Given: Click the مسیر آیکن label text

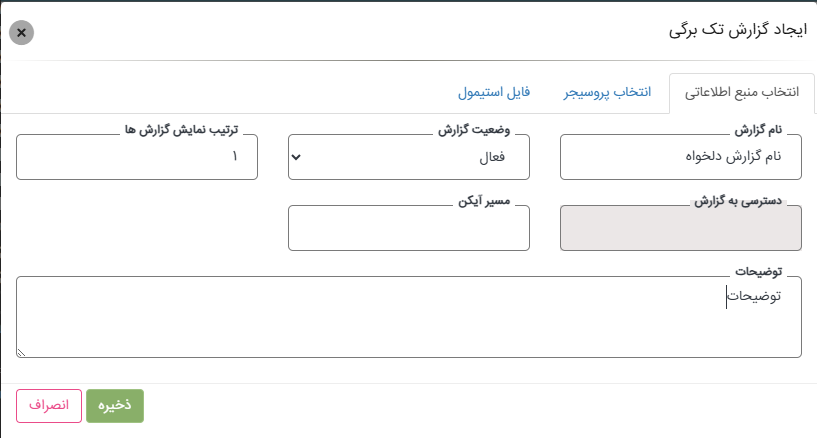Looking at the screenshot, I should 484,201.
